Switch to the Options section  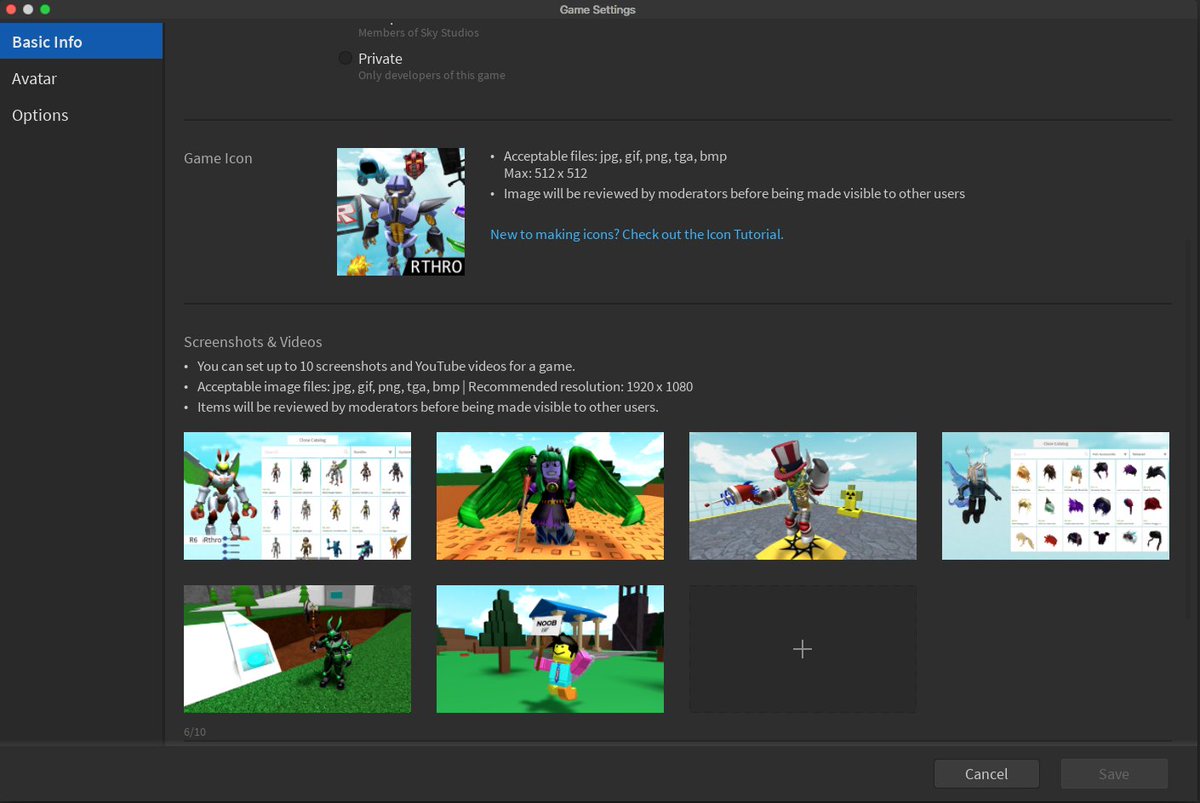point(40,115)
